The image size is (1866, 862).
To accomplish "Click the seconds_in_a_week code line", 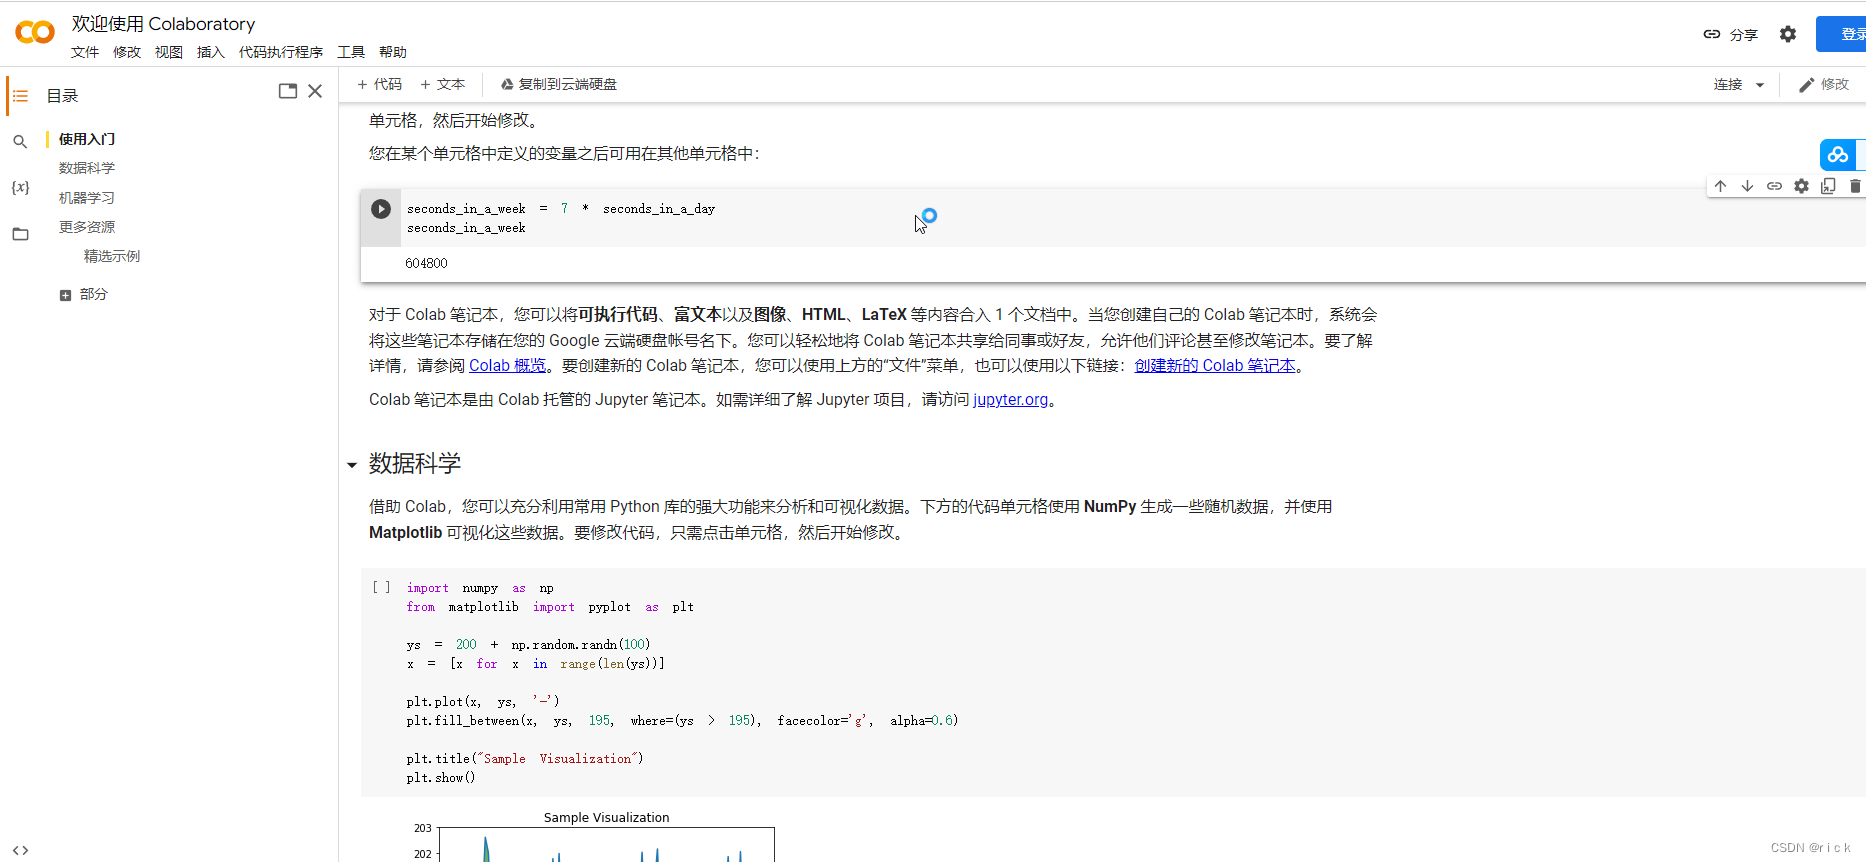I will (x=466, y=228).
